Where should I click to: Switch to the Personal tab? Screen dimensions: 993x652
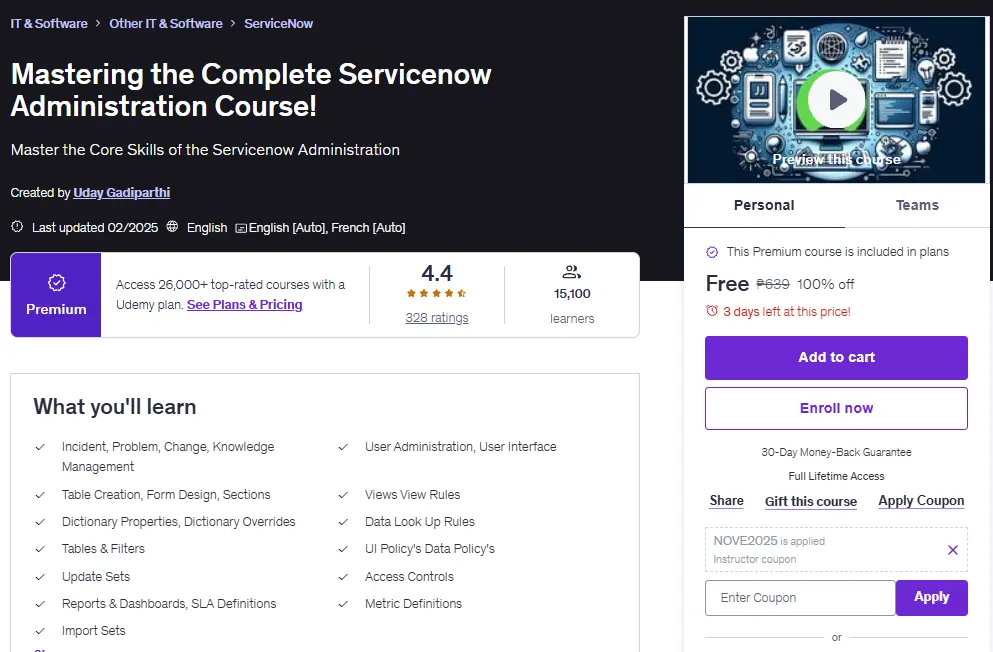(x=764, y=205)
